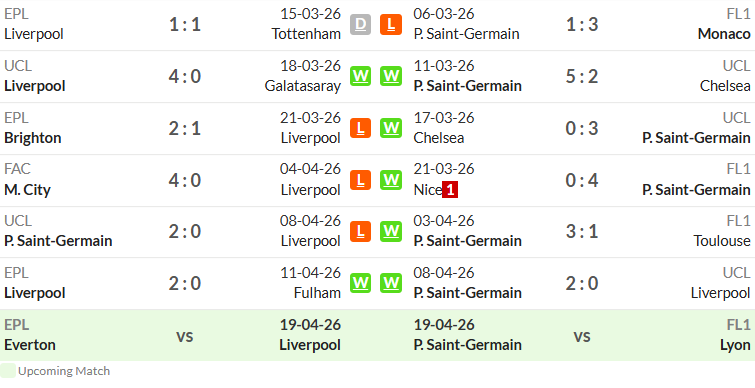755x388 pixels.
Task: Open the 1 : 3 P. Saint-Germain vs Monaco score
Action: [x=582, y=24]
